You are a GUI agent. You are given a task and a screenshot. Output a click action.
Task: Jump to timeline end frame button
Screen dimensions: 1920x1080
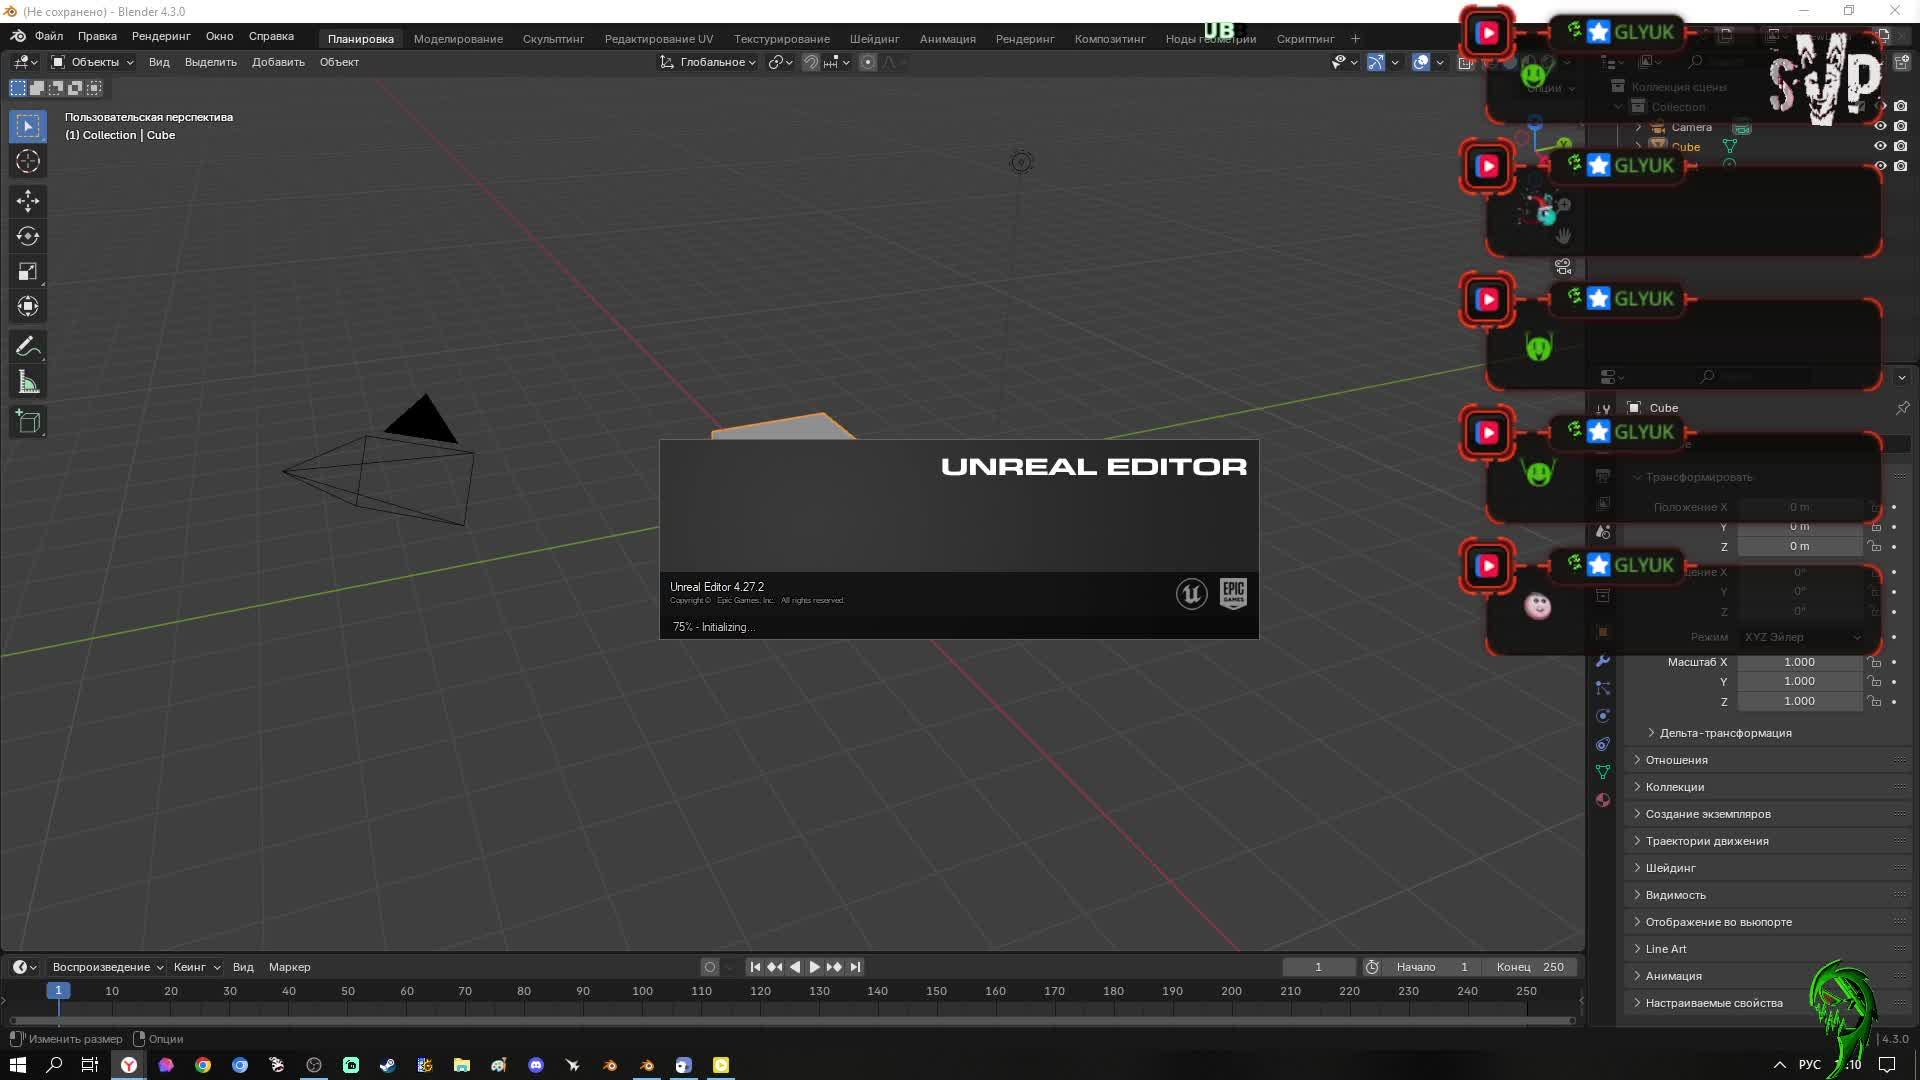coord(855,967)
